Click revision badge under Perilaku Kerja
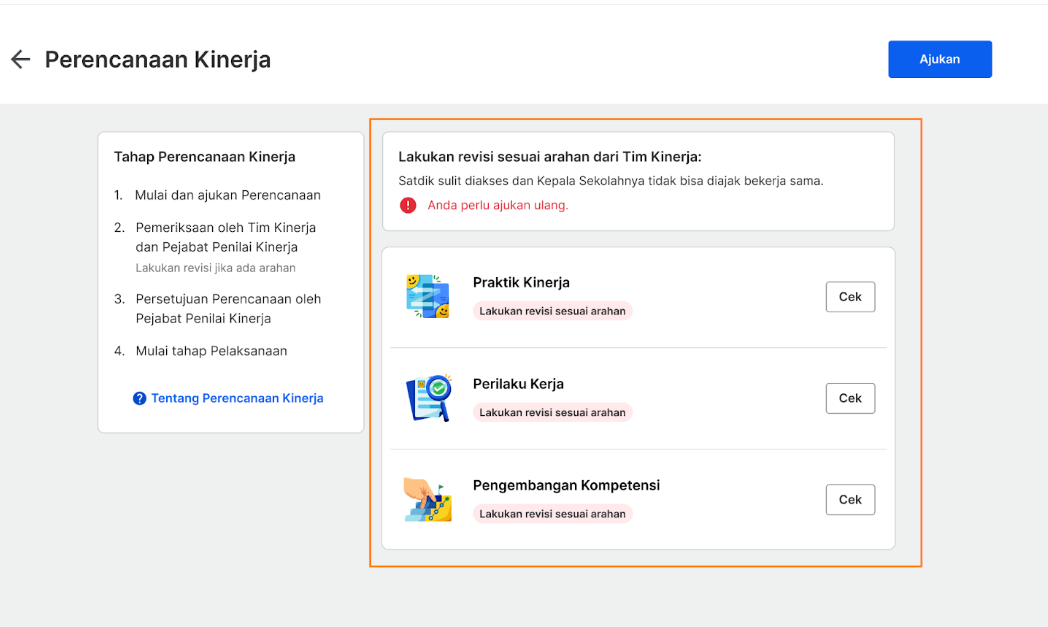 (x=553, y=412)
